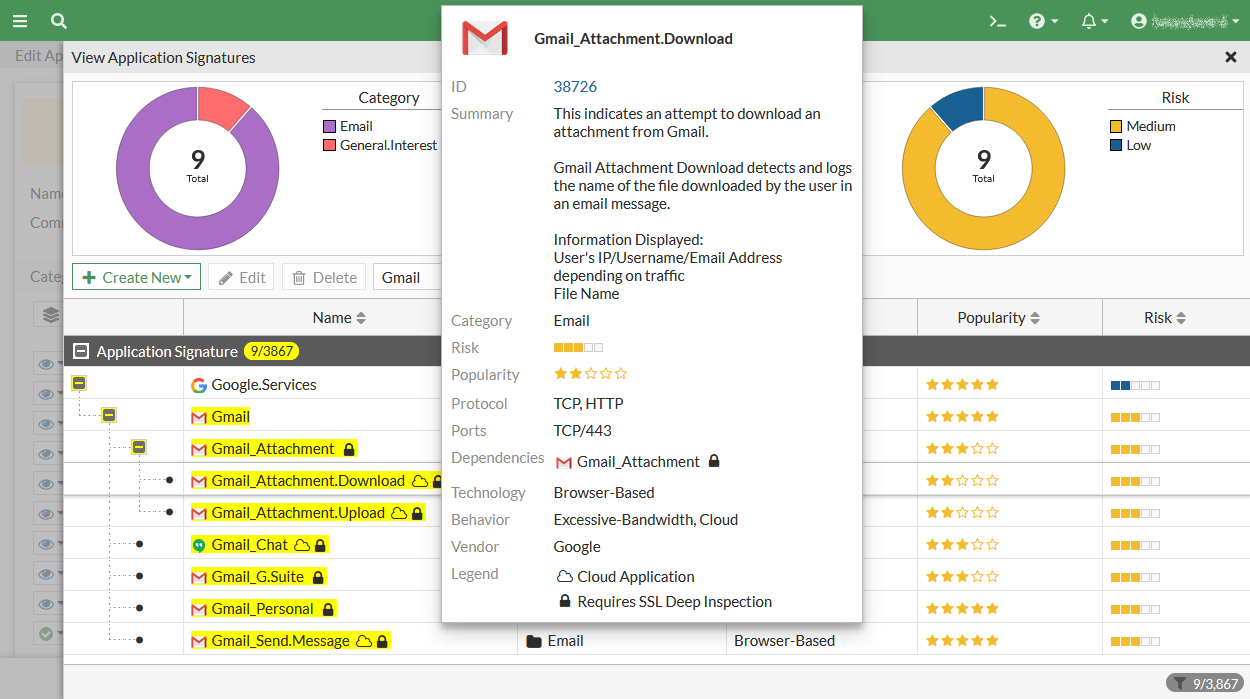Sort the table by Popularity column
Screen dimensions: 1250x699
(x=999, y=318)
